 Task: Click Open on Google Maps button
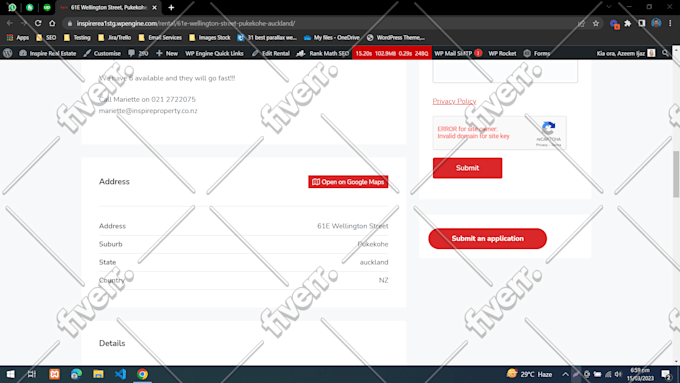(348, 182)
